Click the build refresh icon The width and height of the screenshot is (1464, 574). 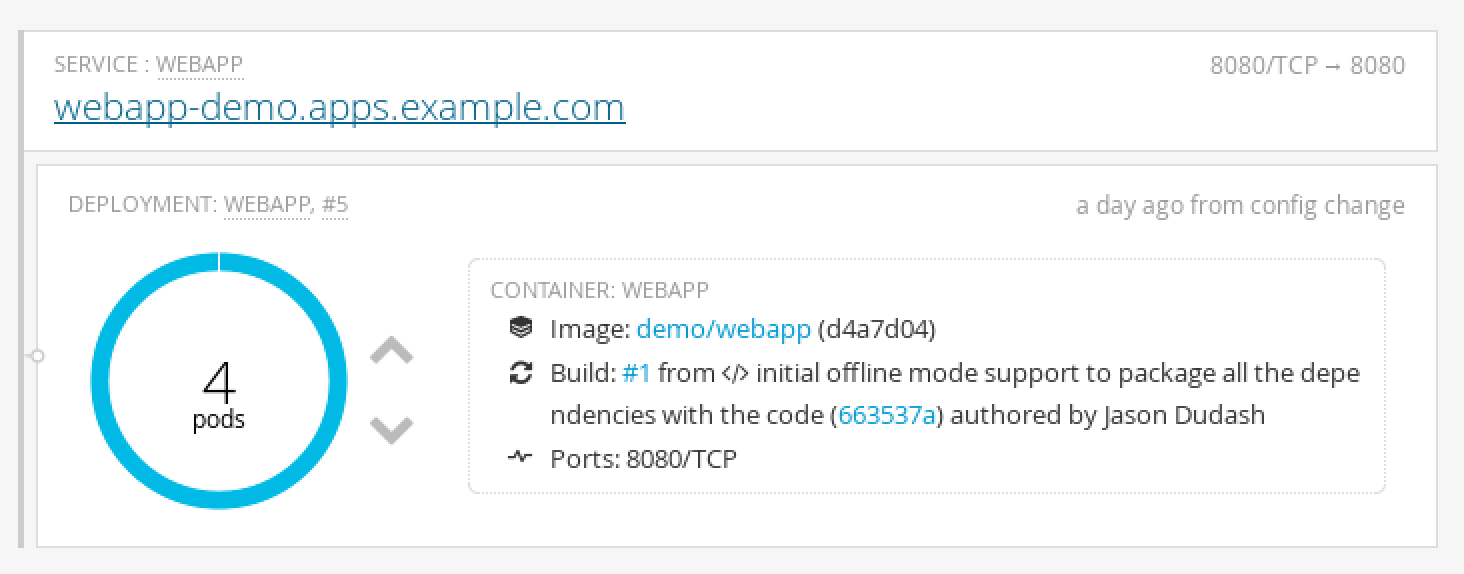[x=520, y=373]
